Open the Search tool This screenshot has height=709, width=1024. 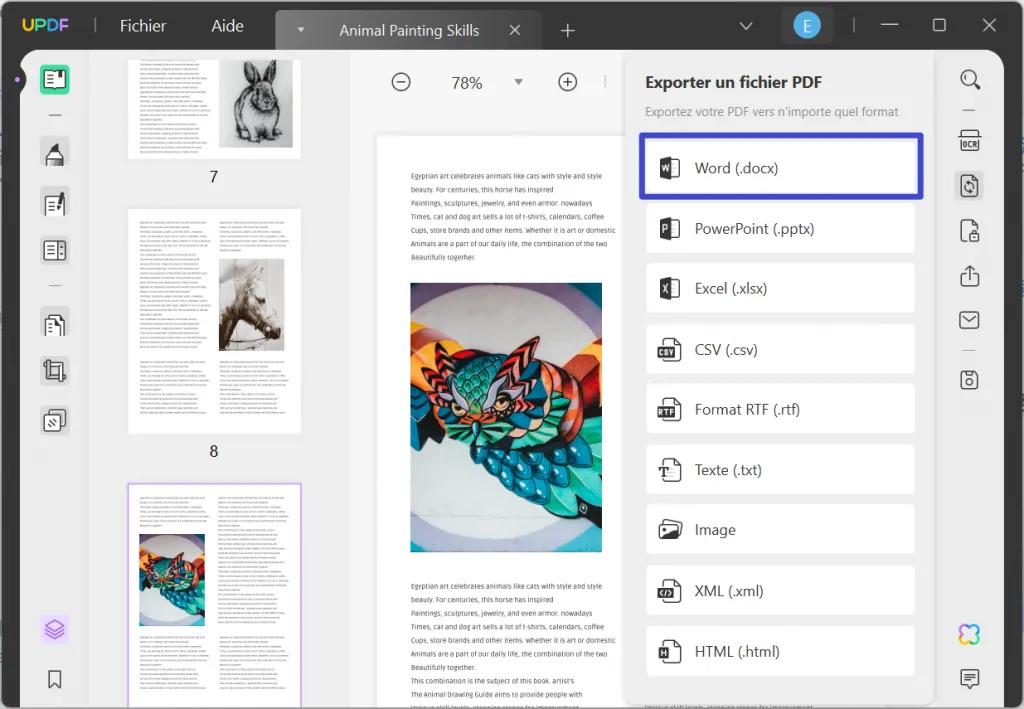tap(968, 79)
